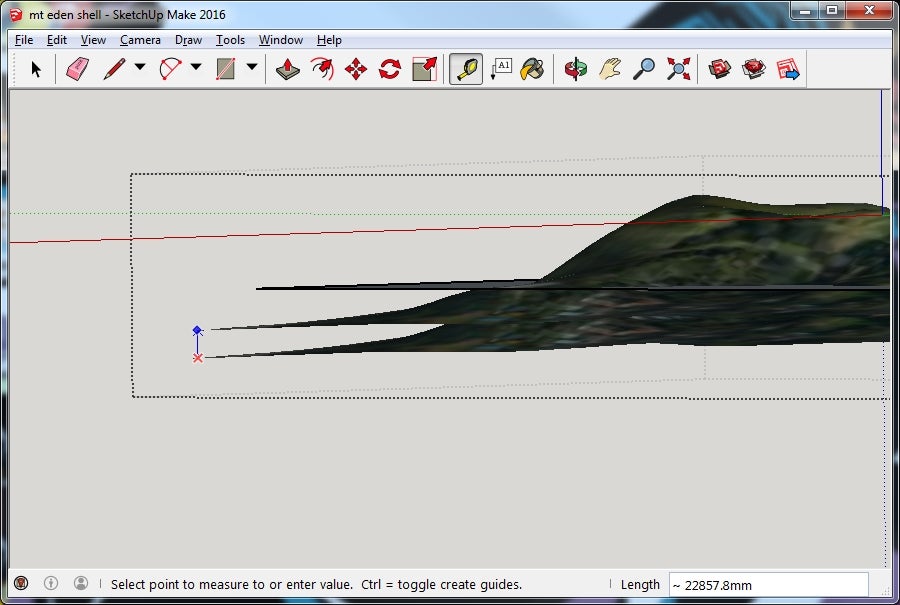Select the Rotate tool
The width and height of the screenshot is (900, 605).
tap(390, 69)
